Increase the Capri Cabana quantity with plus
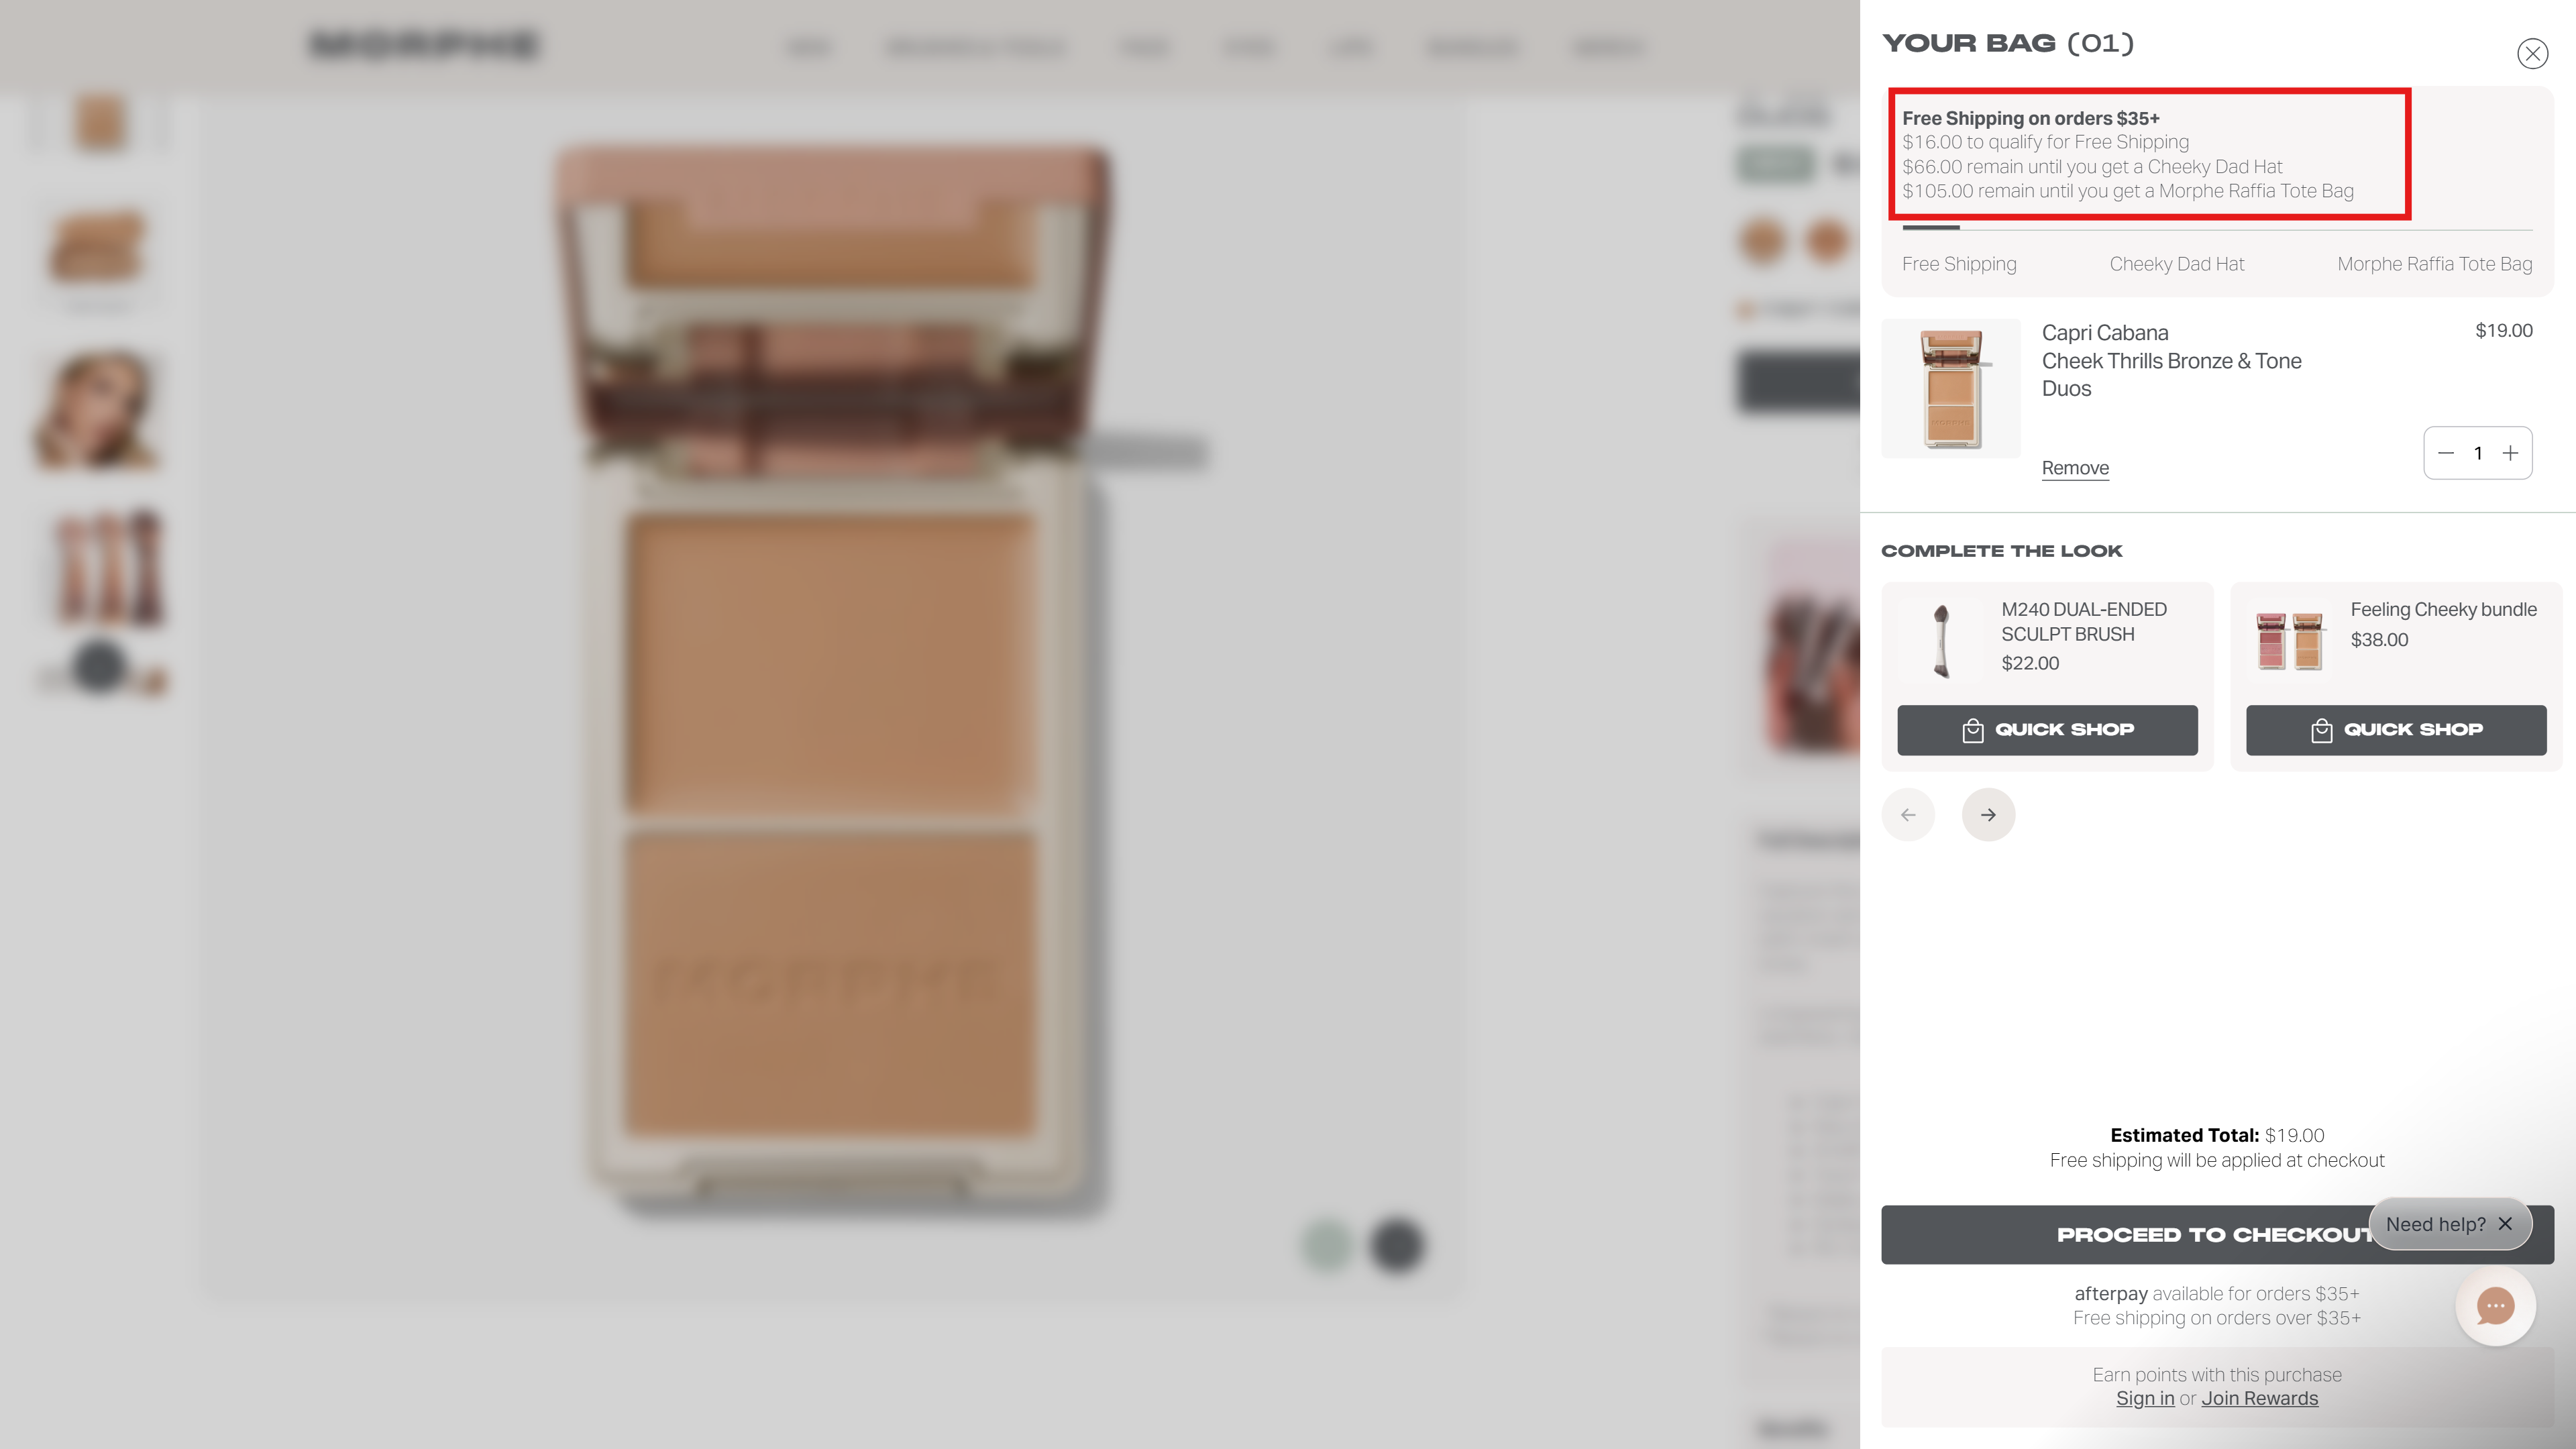The width and height of the screenshot is (2576, 1449). [2511, 452]
